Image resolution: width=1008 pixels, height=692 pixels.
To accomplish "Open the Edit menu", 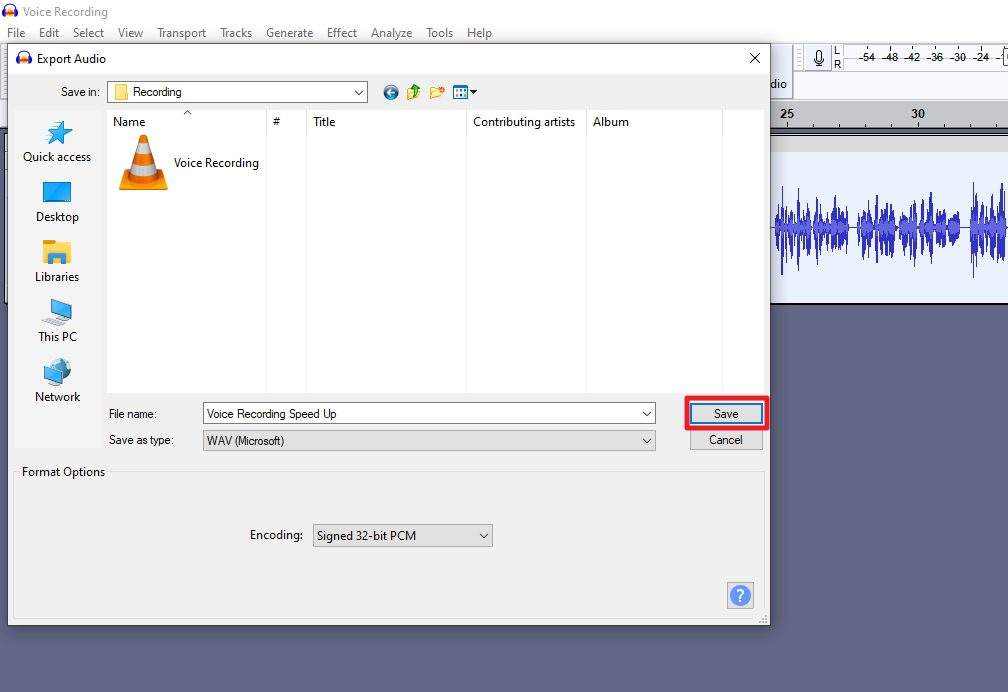I will 49,33.
